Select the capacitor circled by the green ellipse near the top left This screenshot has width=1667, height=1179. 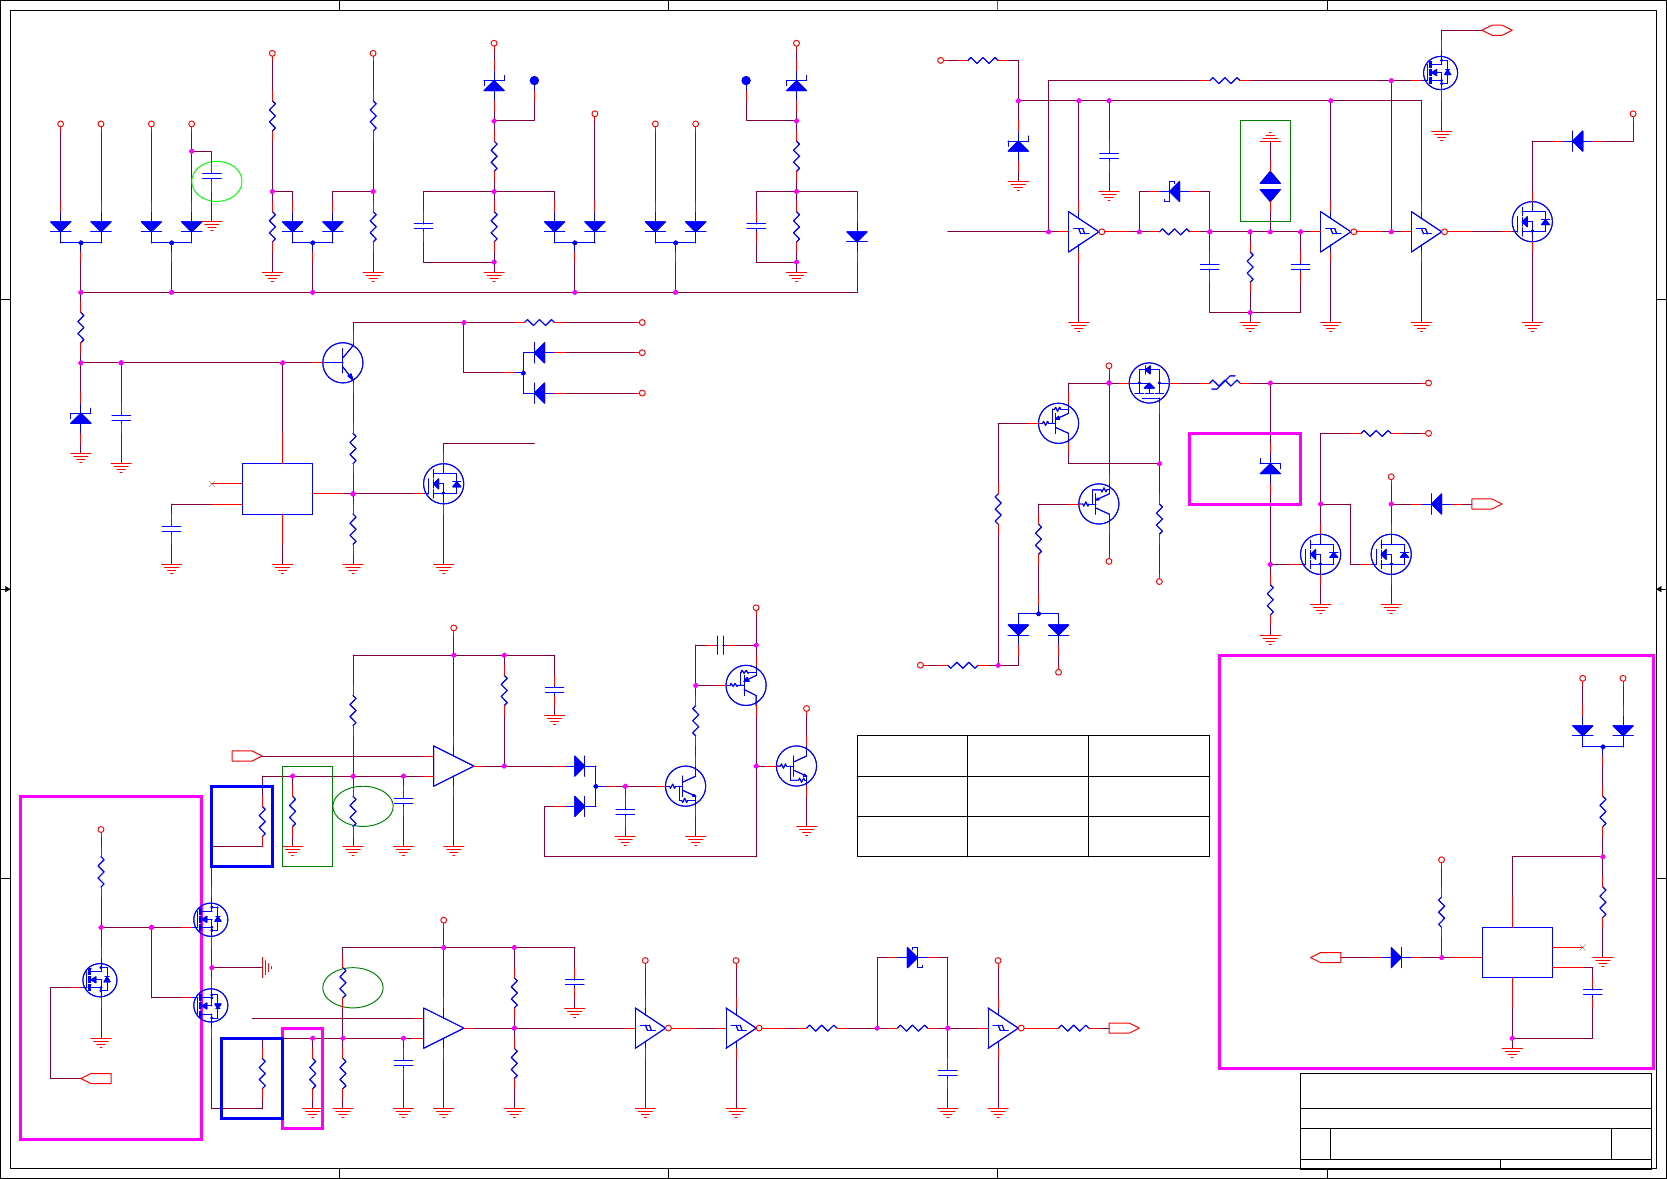click(x=212, y=176)
